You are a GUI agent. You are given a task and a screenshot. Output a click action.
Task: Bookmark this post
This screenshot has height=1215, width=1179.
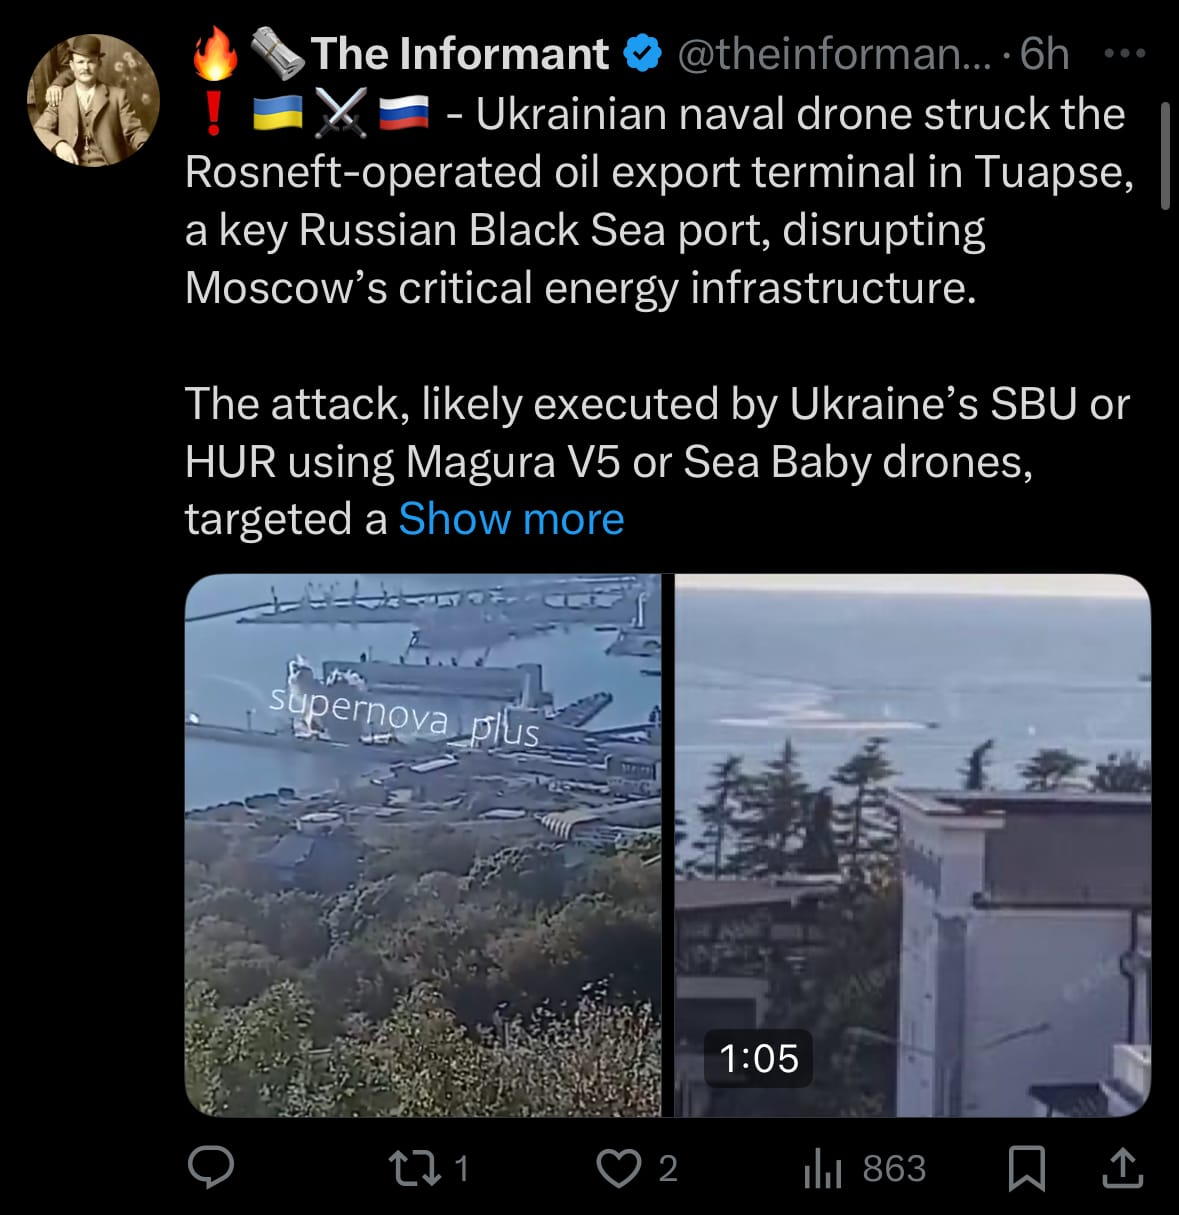[1026, 1168]
